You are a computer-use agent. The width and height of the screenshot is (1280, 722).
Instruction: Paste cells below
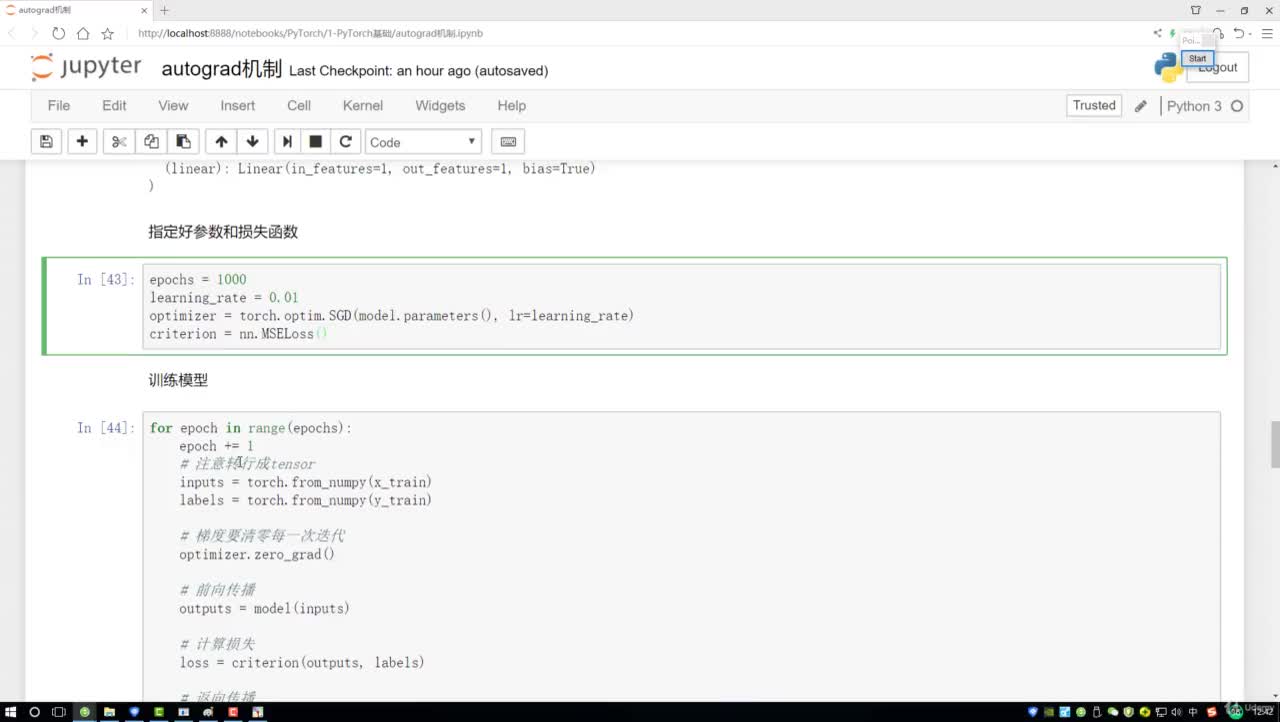[183, 142]
